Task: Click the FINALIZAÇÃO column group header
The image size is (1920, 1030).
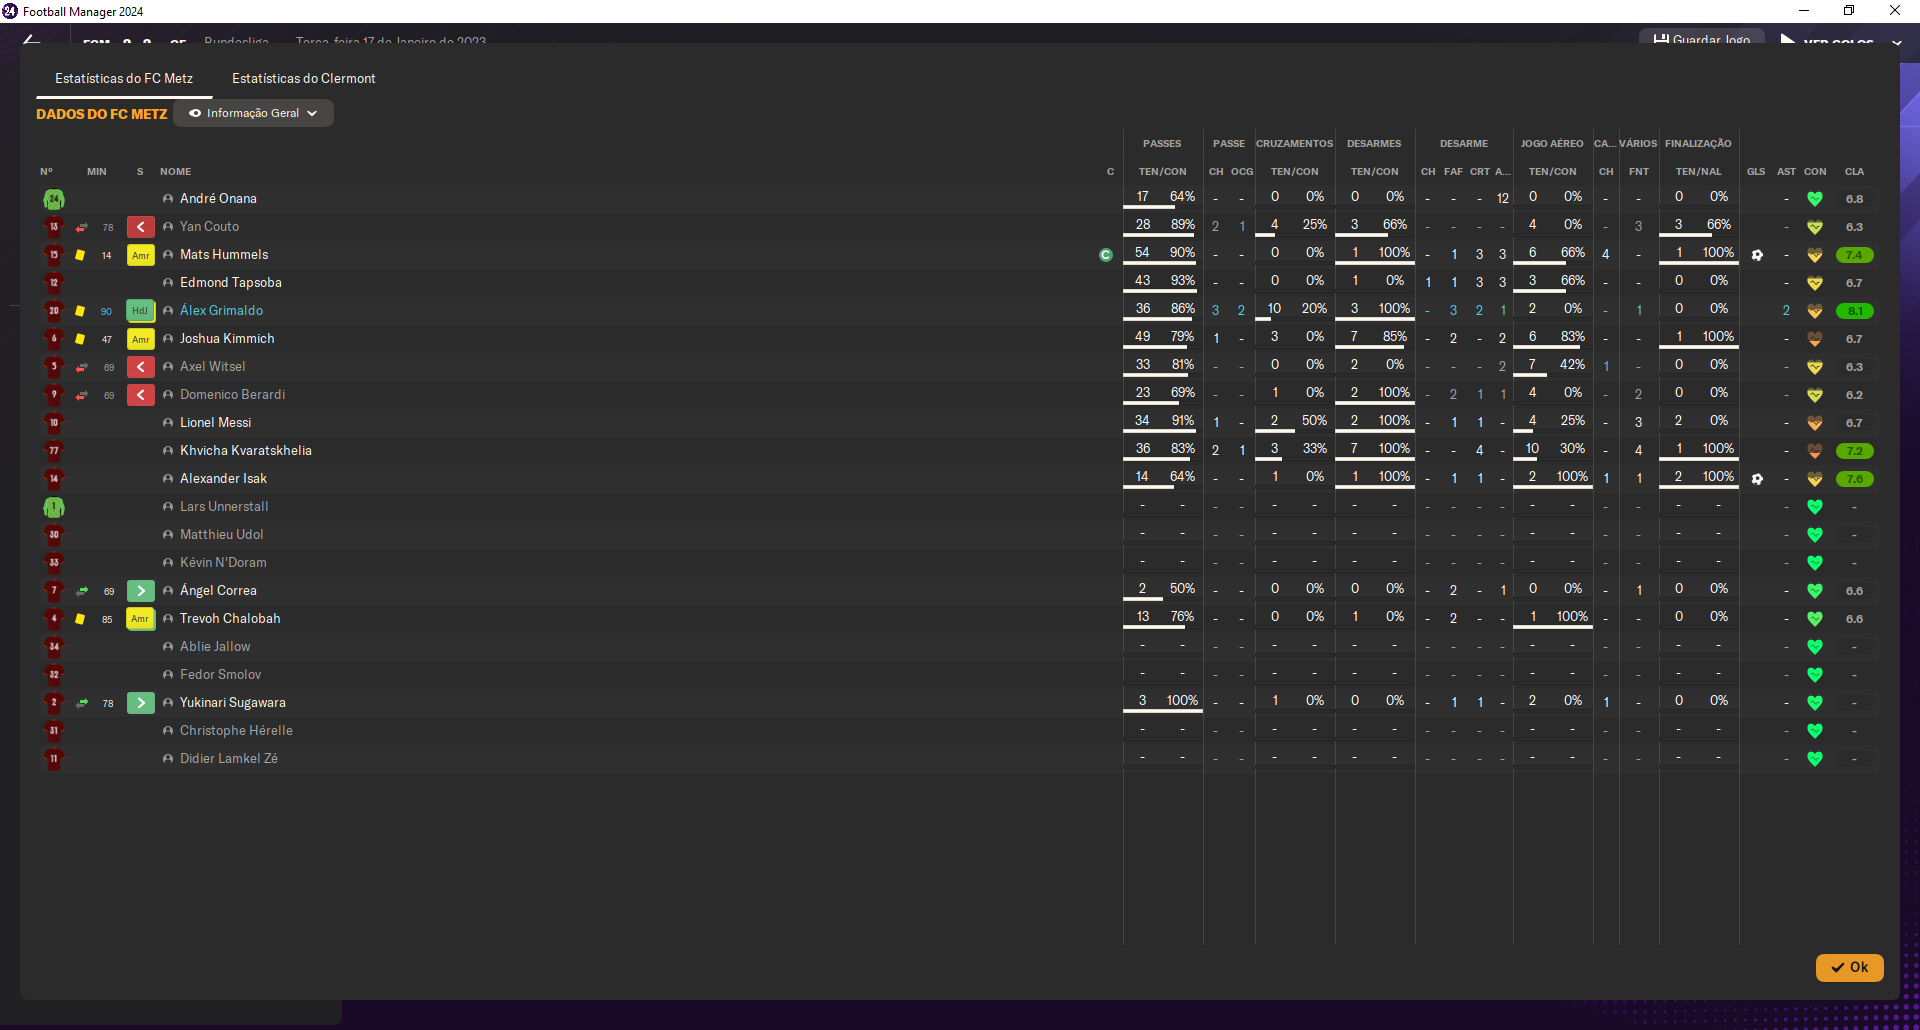Action: coord(1698,144)
